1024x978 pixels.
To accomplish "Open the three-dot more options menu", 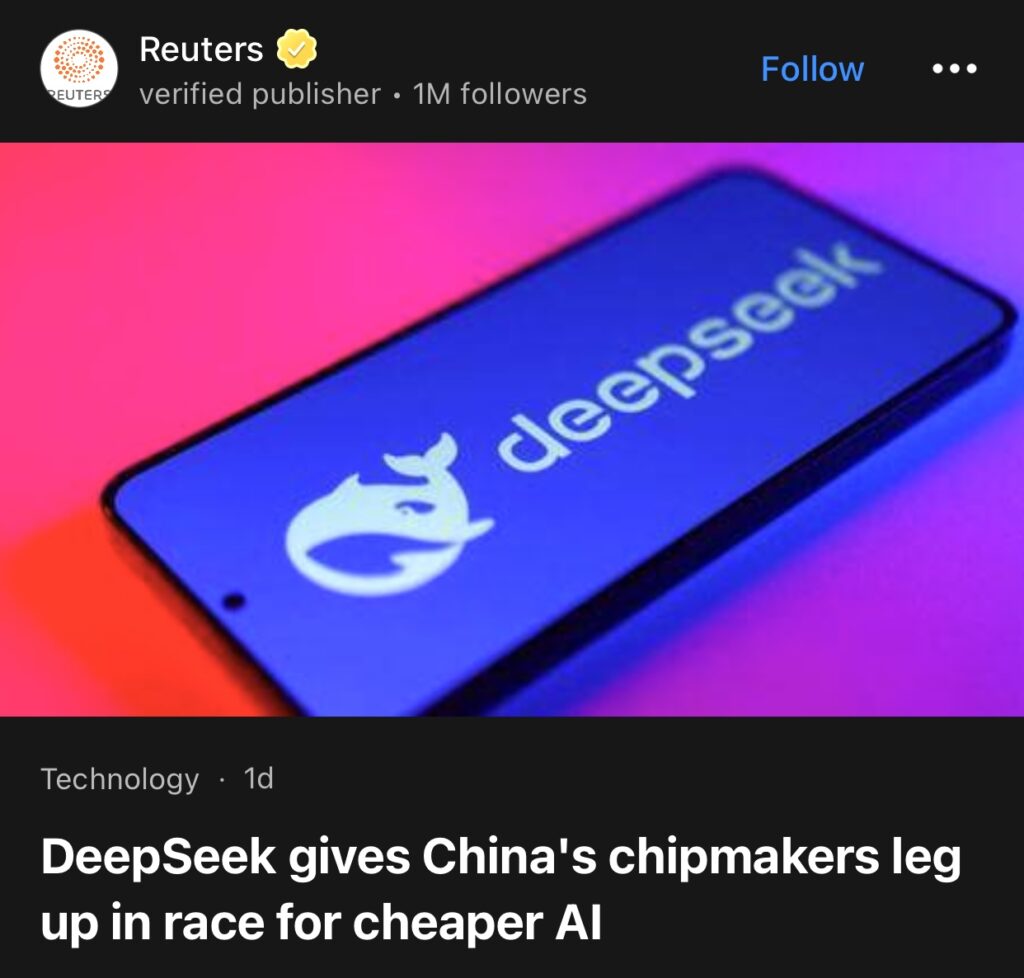I will click(x=955, y=69).
